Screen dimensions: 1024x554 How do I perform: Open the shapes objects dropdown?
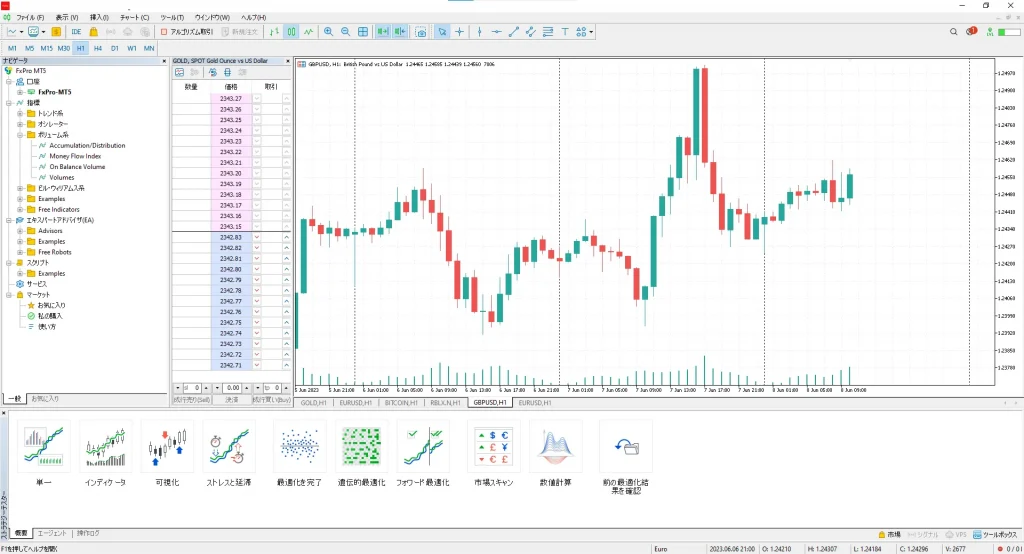coord(592,31)
